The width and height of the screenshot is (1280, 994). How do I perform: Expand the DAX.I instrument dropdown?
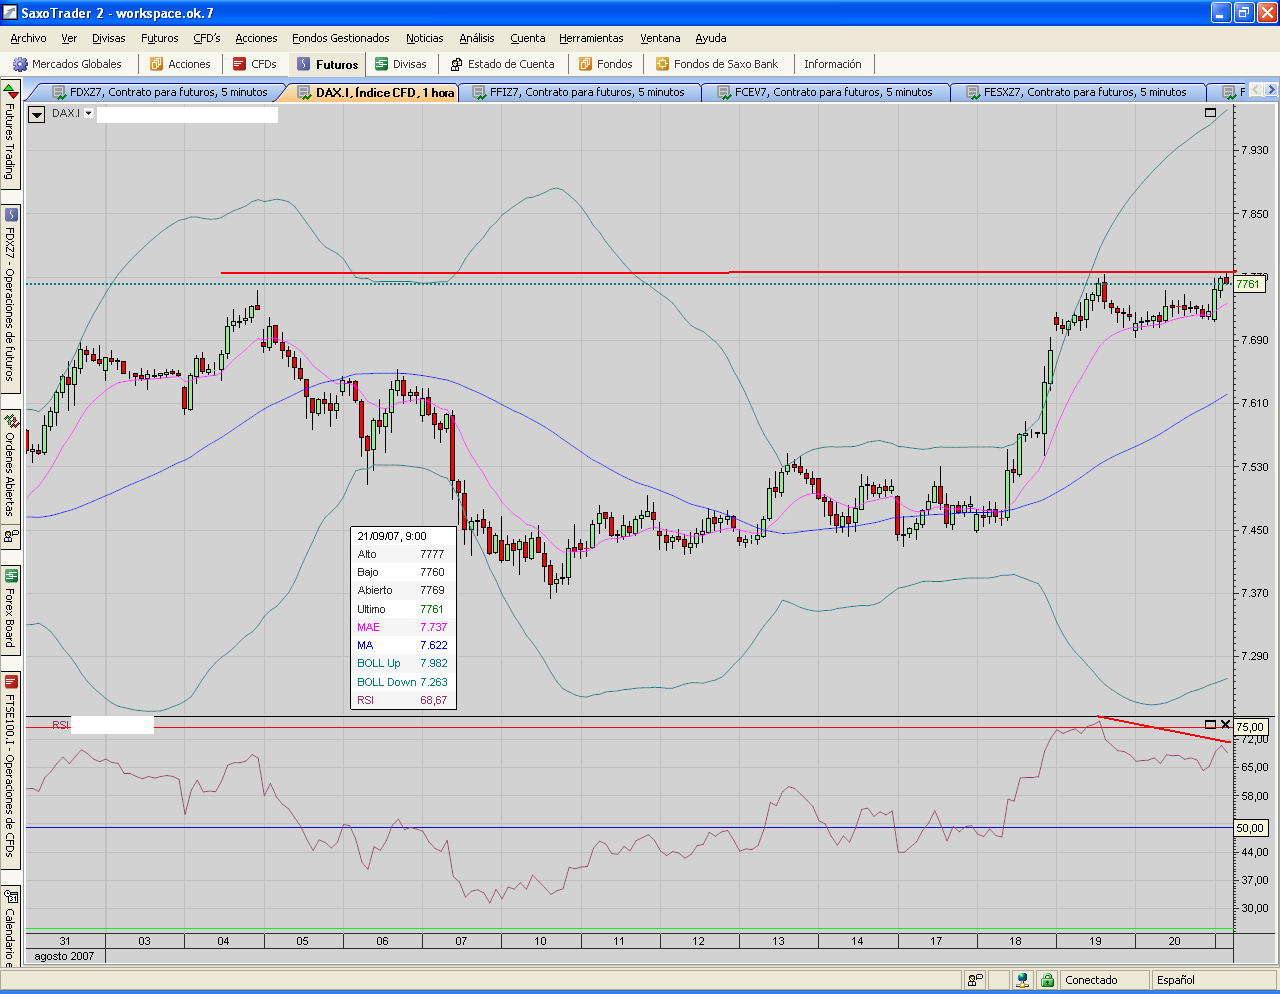point(88,114)
